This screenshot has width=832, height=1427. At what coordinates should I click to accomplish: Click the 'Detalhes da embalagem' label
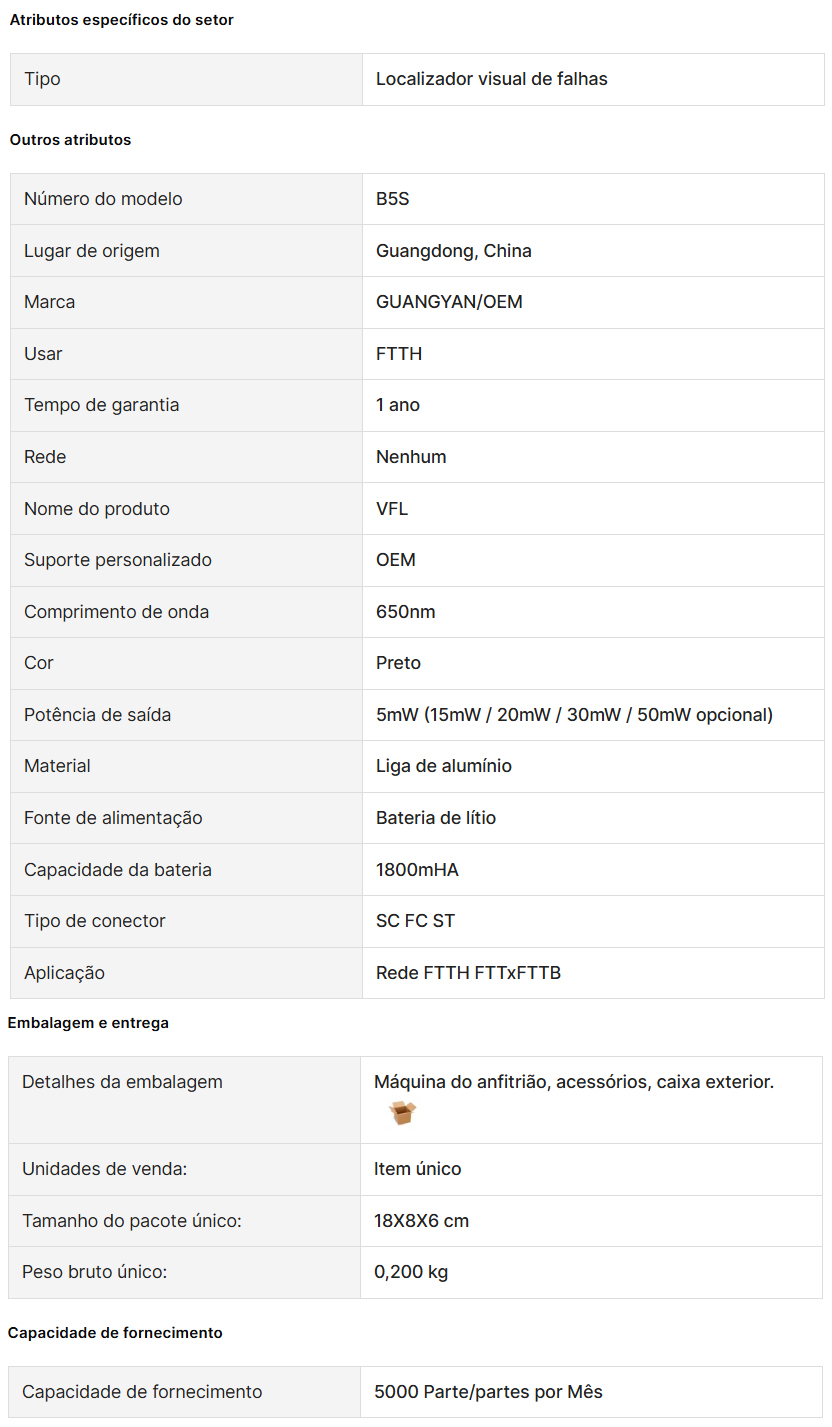pos(122,1082)
